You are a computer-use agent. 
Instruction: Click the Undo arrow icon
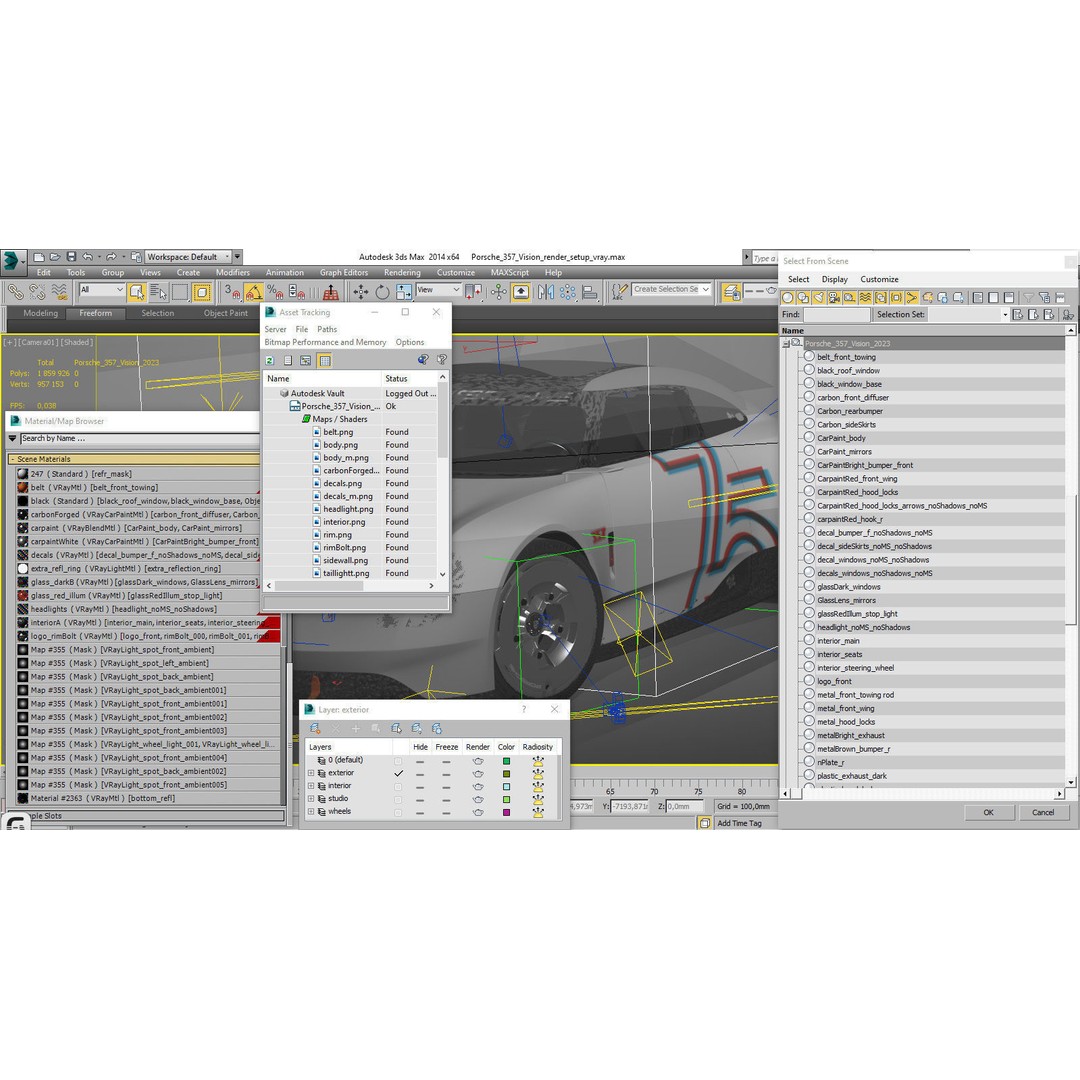[x=87, y=257]
